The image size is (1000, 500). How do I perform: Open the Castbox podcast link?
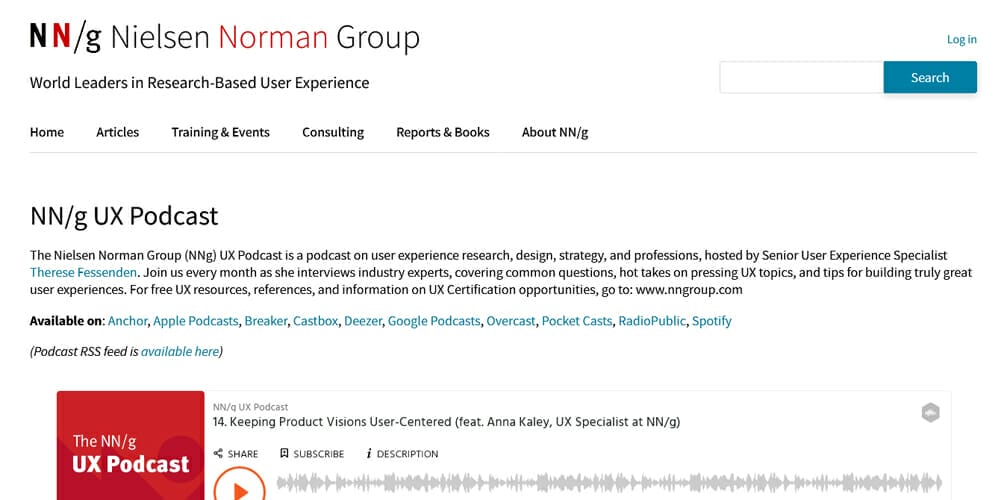pyautogui.click(x=316, y=321)
